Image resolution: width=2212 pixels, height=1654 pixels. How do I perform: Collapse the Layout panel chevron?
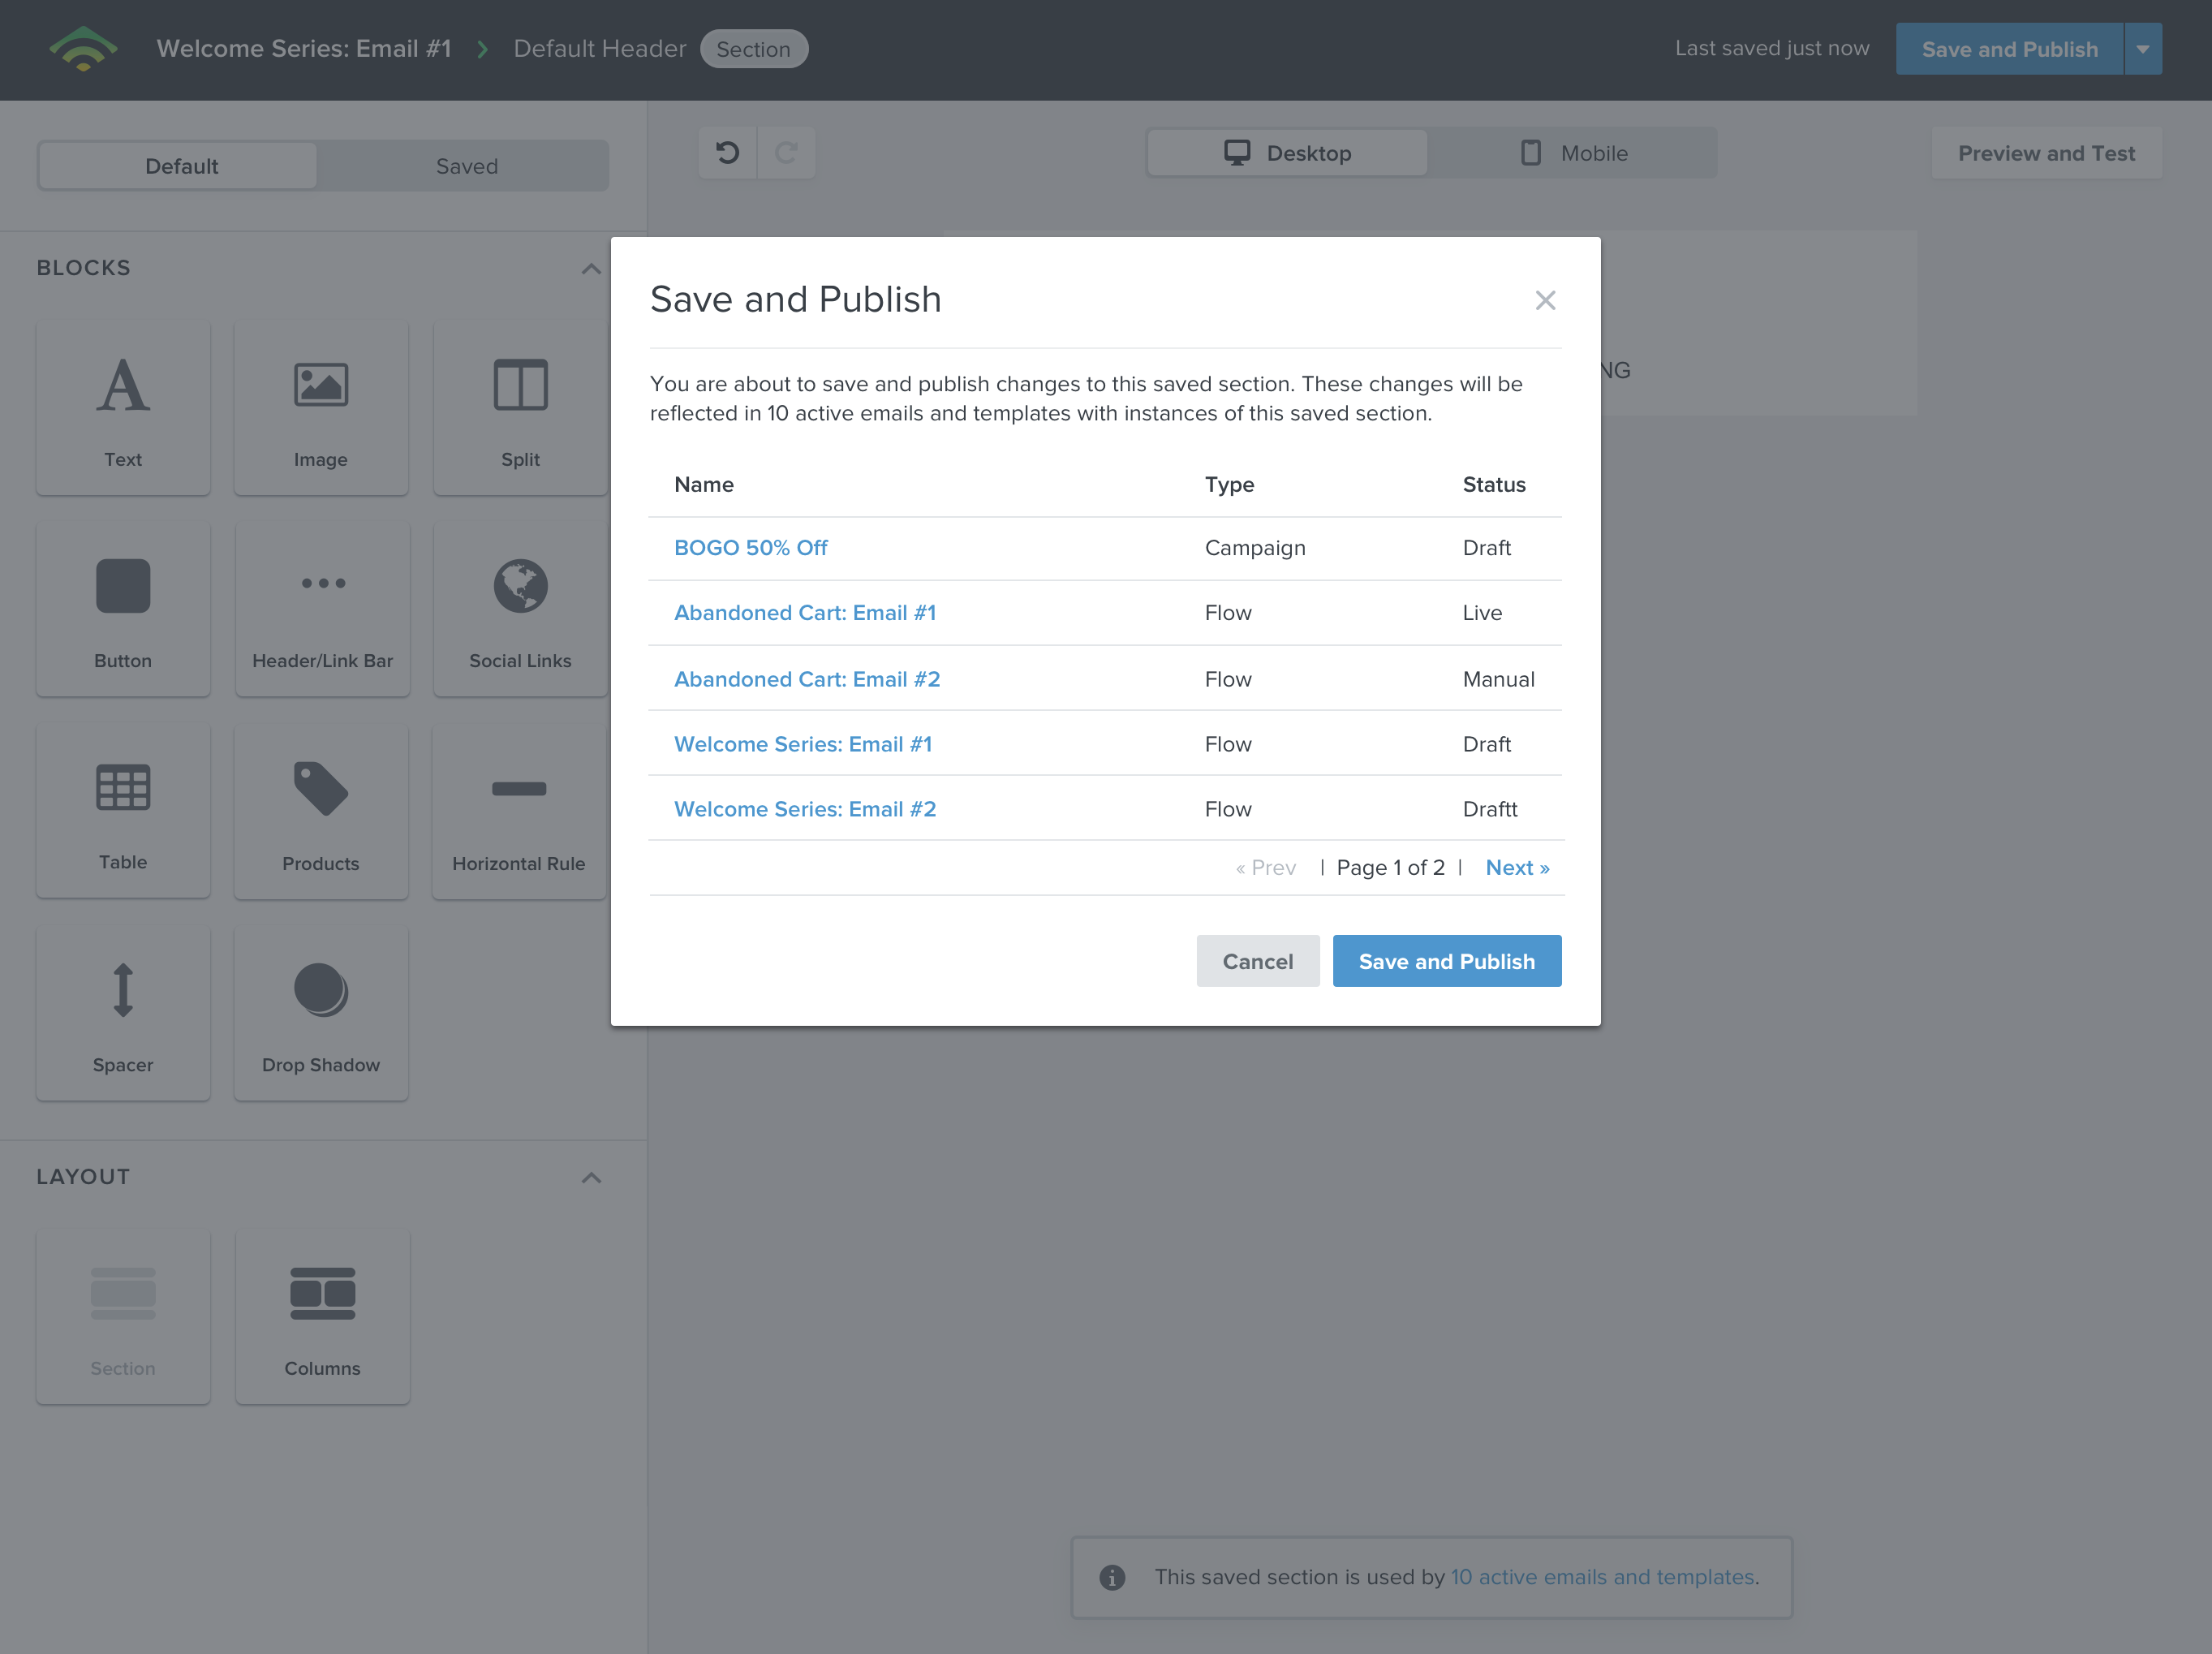coord(591,1177)
